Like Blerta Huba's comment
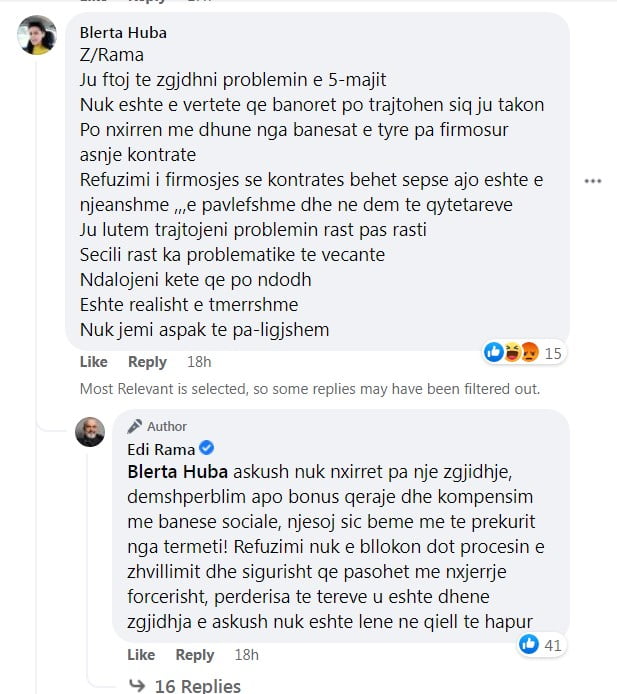This screenshot has width=617, height=694. (x=93, y=362)
